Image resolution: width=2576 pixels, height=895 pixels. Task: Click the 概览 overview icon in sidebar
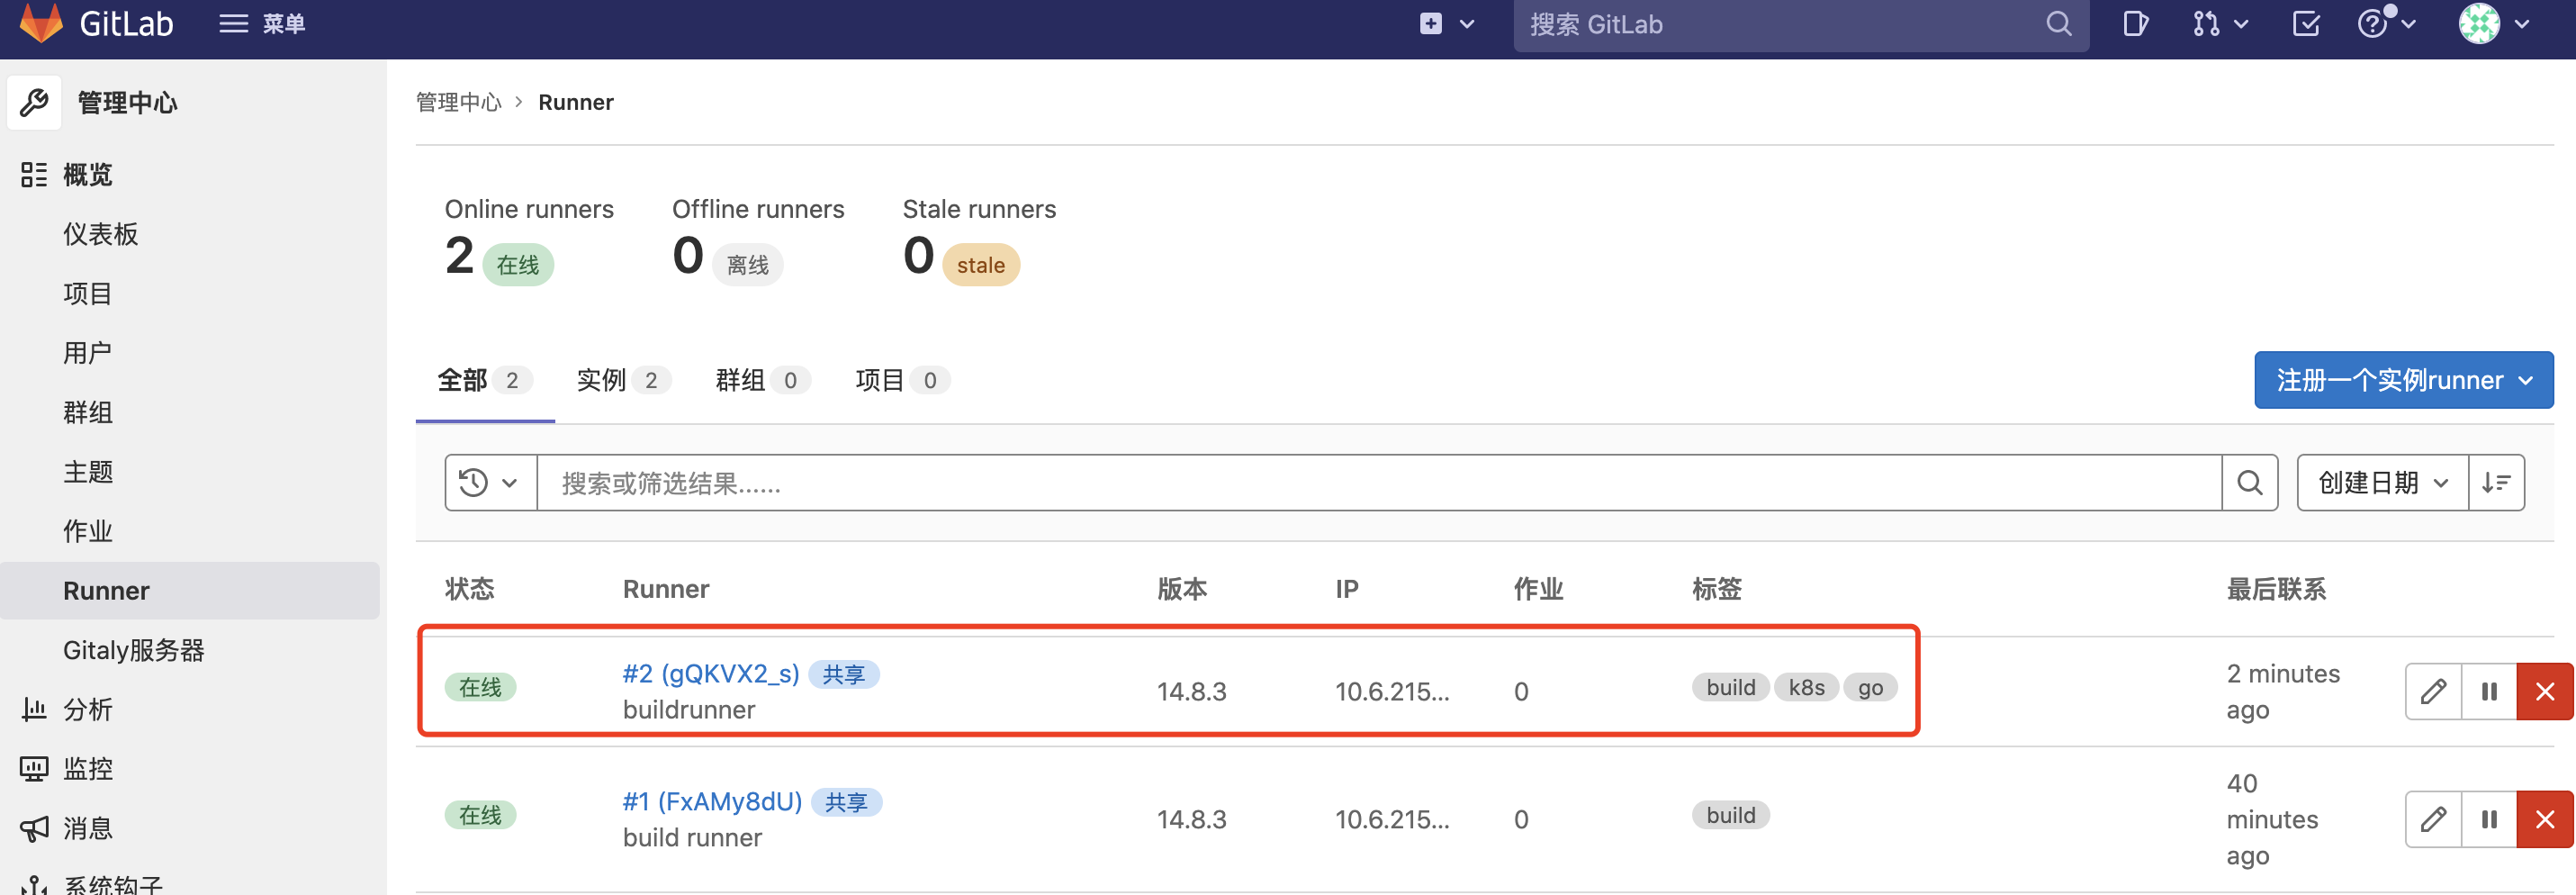pos(34,175)
